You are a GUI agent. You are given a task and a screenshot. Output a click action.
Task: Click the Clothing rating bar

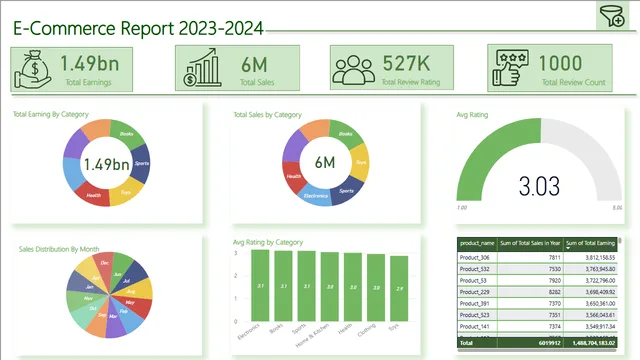pos(376,287)
